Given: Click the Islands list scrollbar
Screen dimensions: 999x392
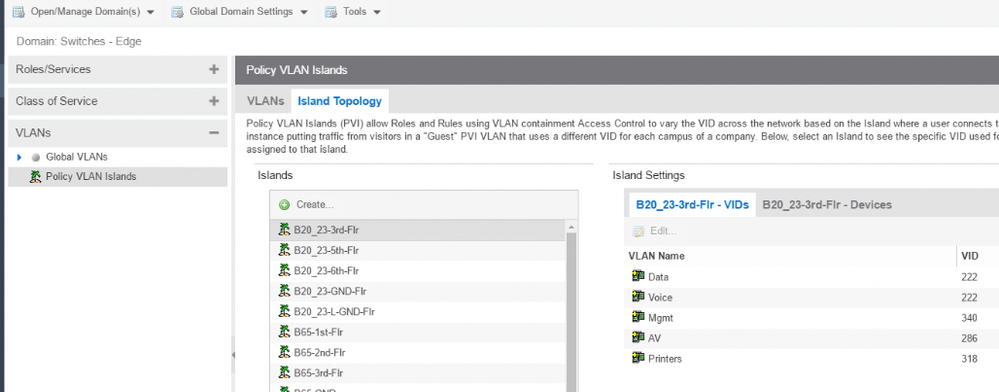Looking at the screenshot, I should tap(571, 312).
